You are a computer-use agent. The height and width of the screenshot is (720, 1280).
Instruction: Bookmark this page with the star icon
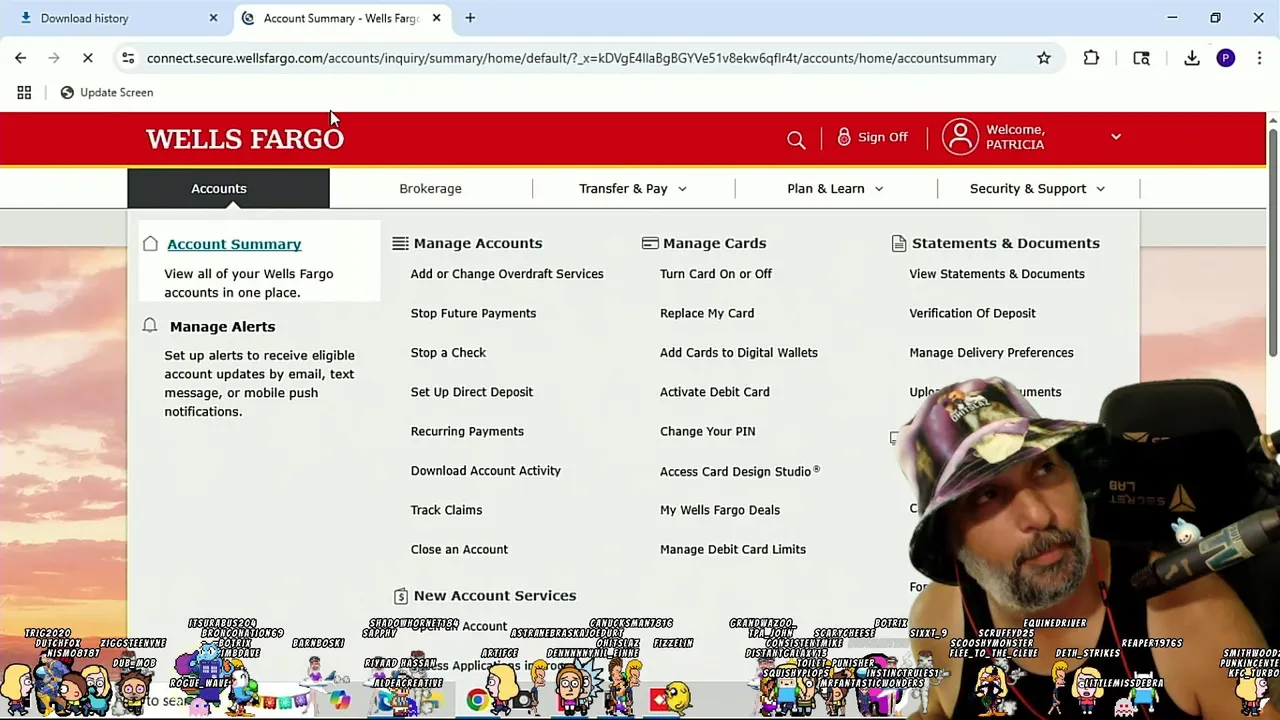1044,58
